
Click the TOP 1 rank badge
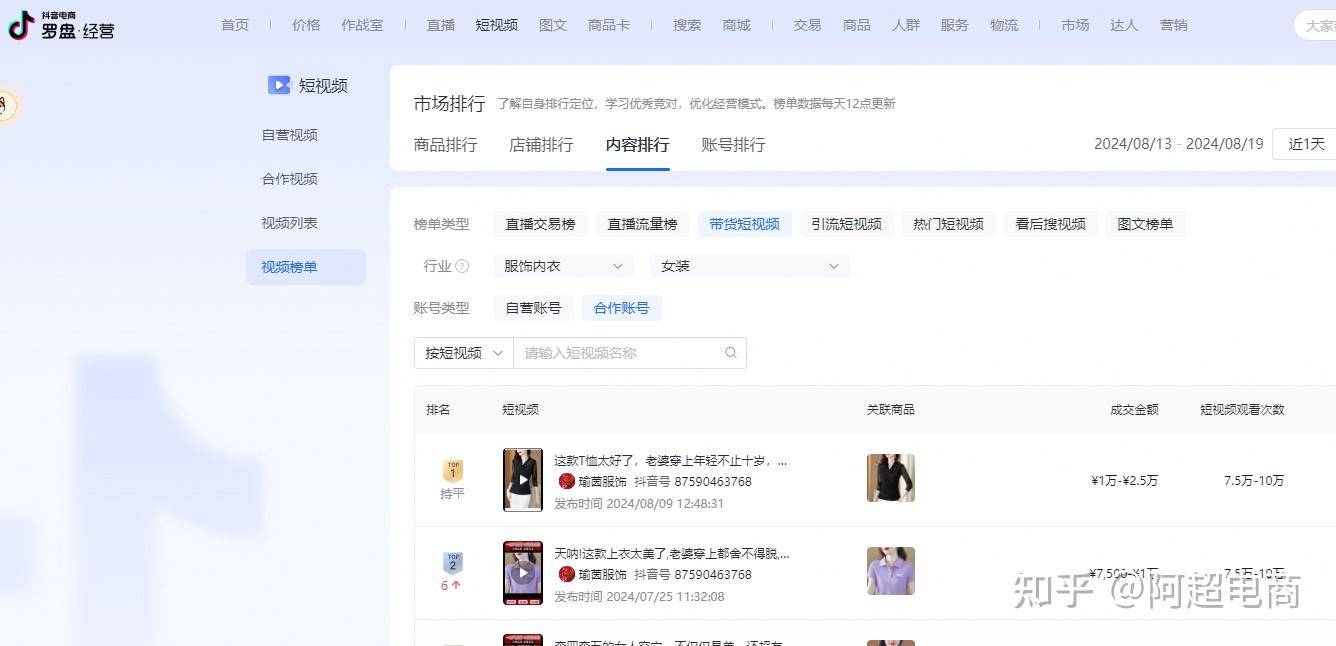click(x=453, y=470)
